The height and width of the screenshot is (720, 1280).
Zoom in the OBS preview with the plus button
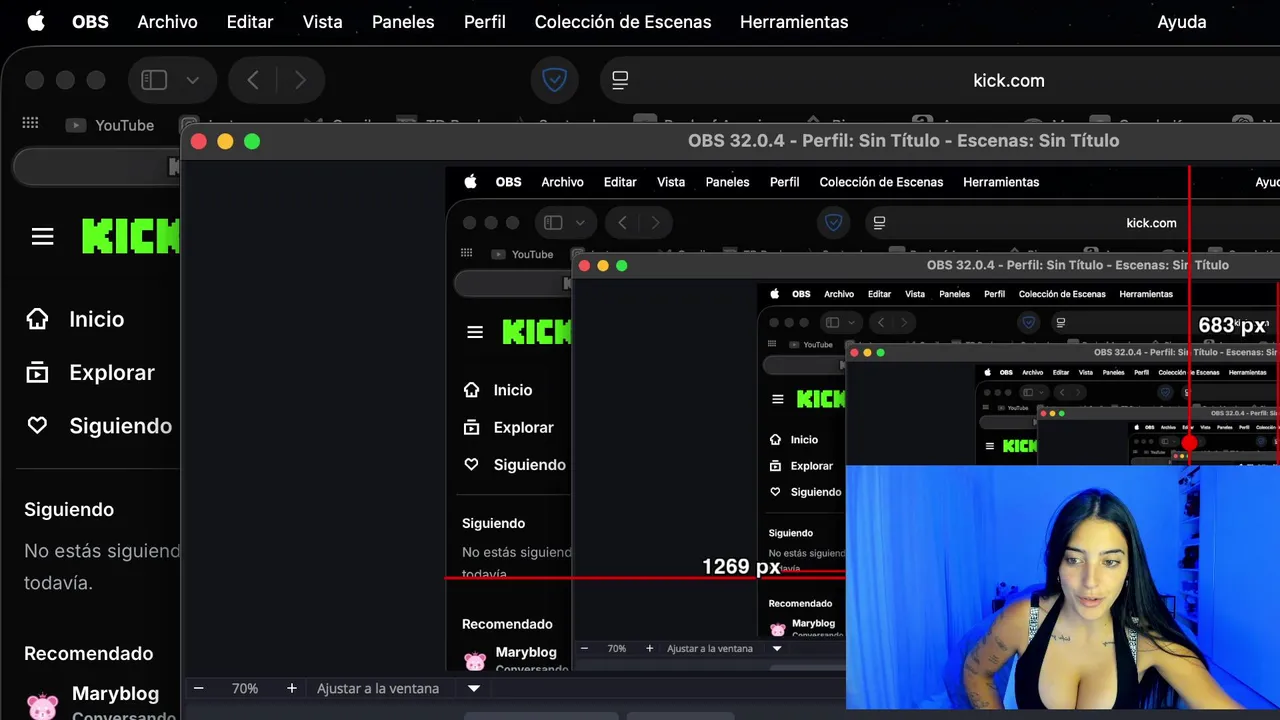point(291,688)
